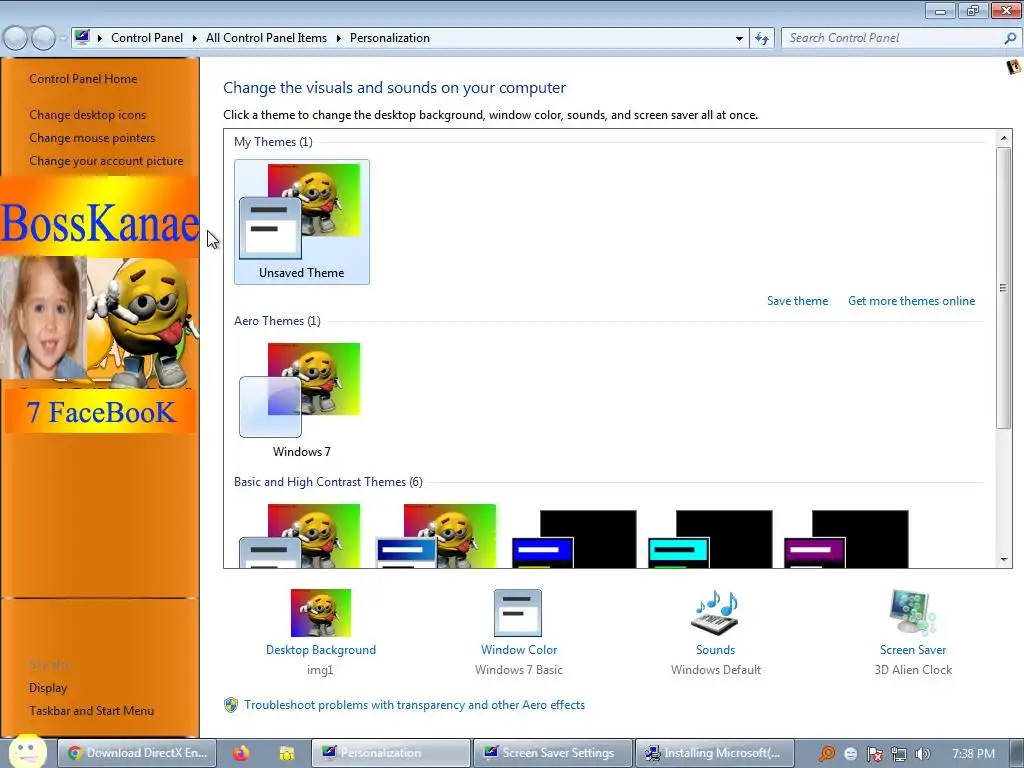Click the Action Center flag tray icon
Viewport: 1024px width, 768px height.
(874, 754)
